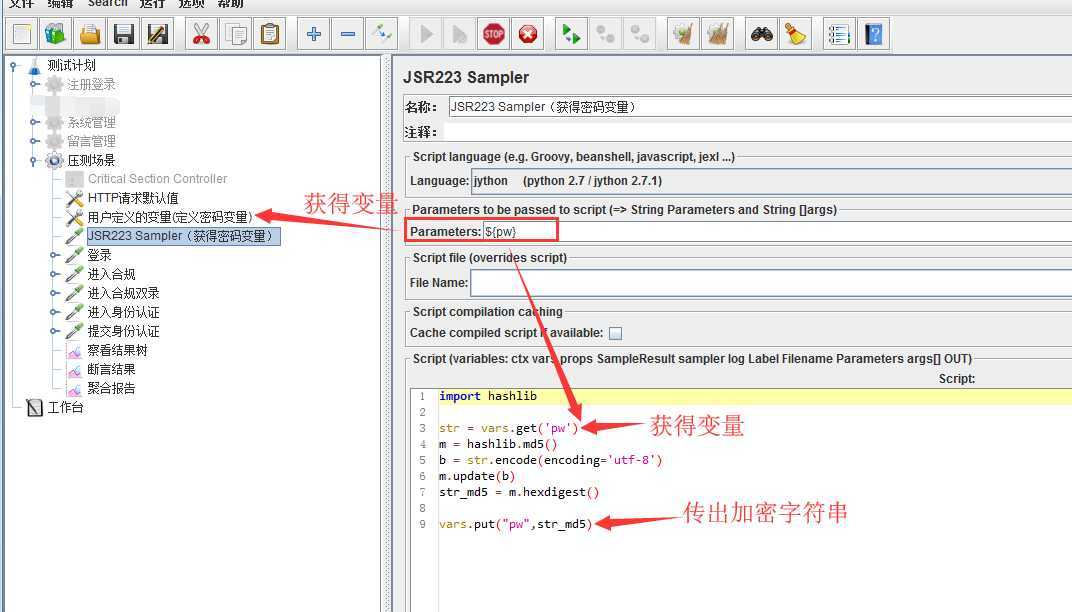Click the Save As pencil-disk icon

[157, 34]
